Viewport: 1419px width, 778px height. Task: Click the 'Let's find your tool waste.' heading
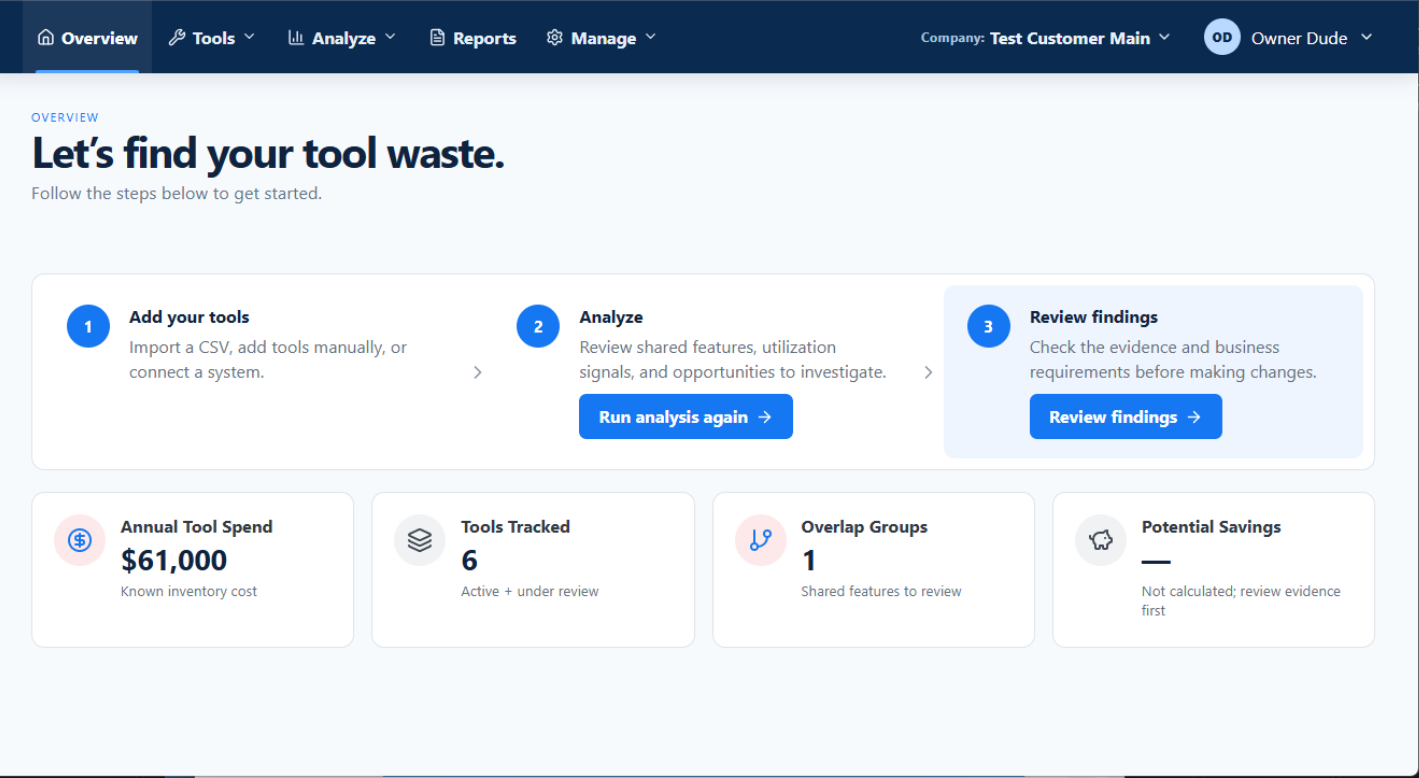pyautogui.click(x=268, y=154)
